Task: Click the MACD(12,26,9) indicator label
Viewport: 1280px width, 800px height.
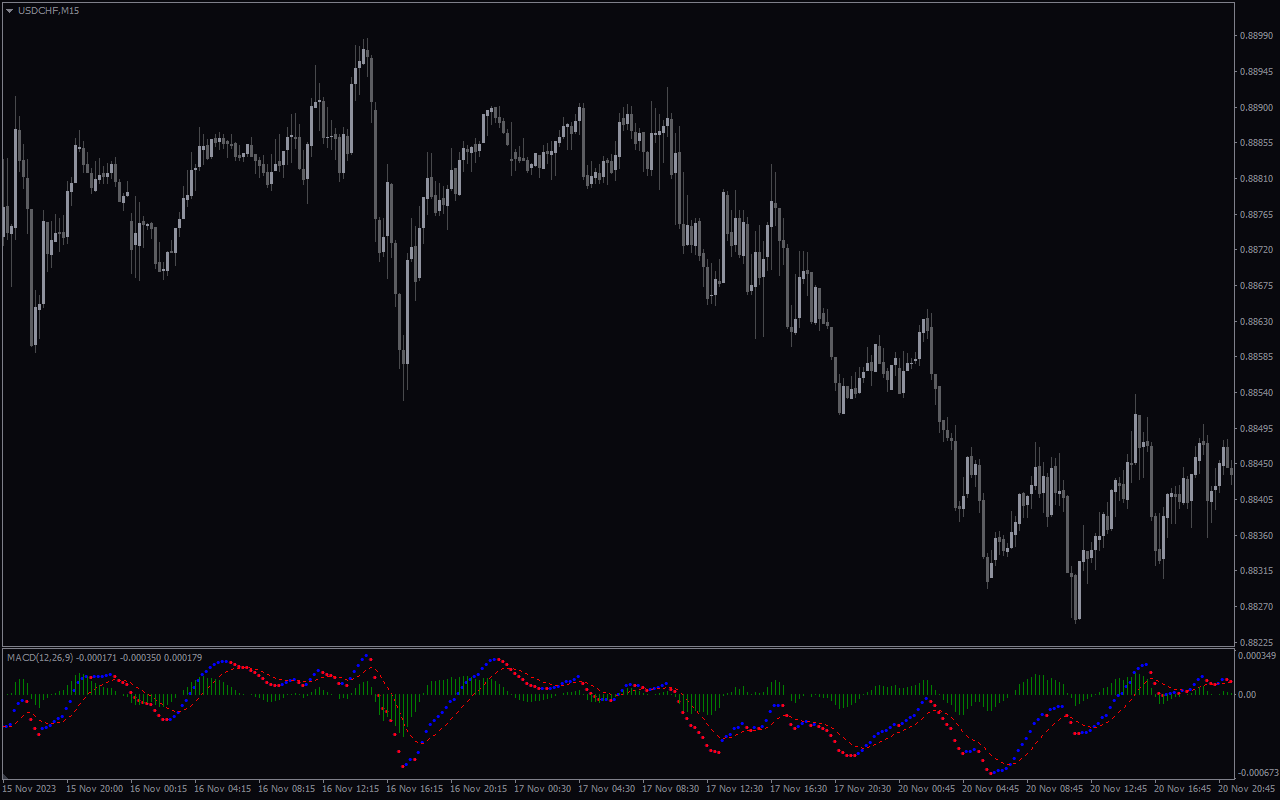Action: pyautogui.click(x=38, y=657)
